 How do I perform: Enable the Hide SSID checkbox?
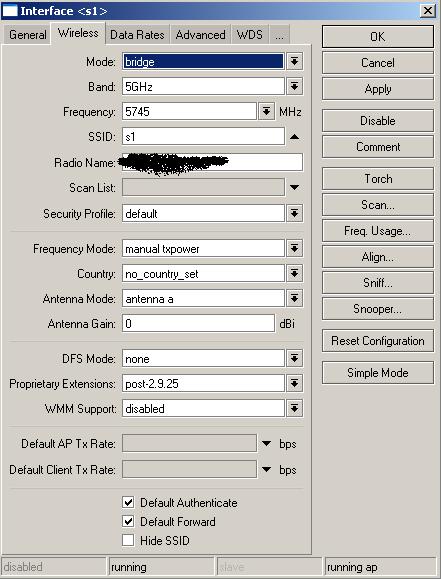[128, 540]
